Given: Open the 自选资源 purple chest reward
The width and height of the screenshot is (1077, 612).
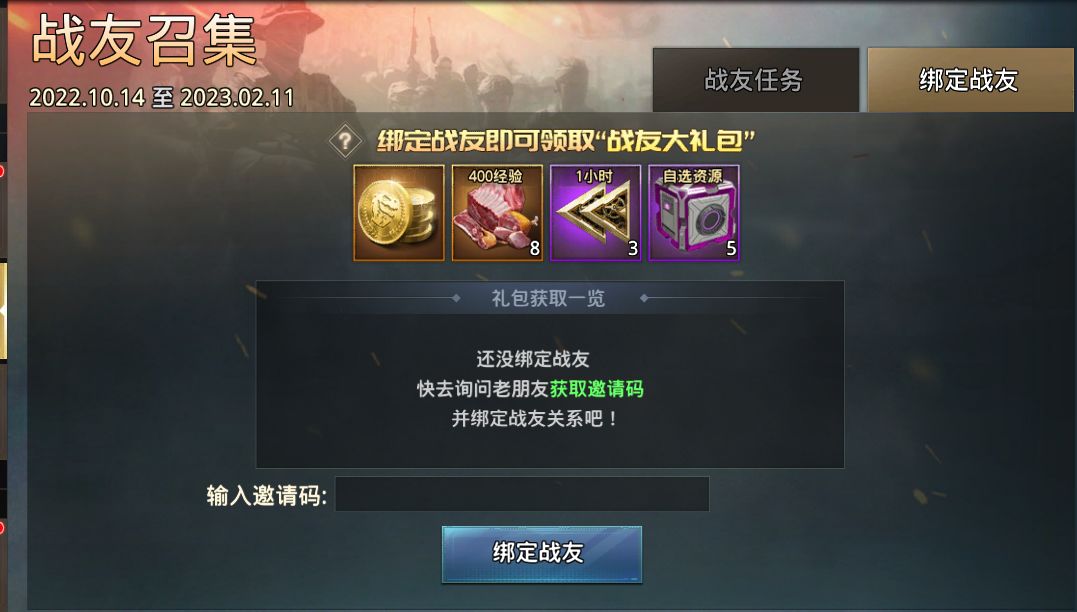Looking at the screenshot, I should coord(694,213).
